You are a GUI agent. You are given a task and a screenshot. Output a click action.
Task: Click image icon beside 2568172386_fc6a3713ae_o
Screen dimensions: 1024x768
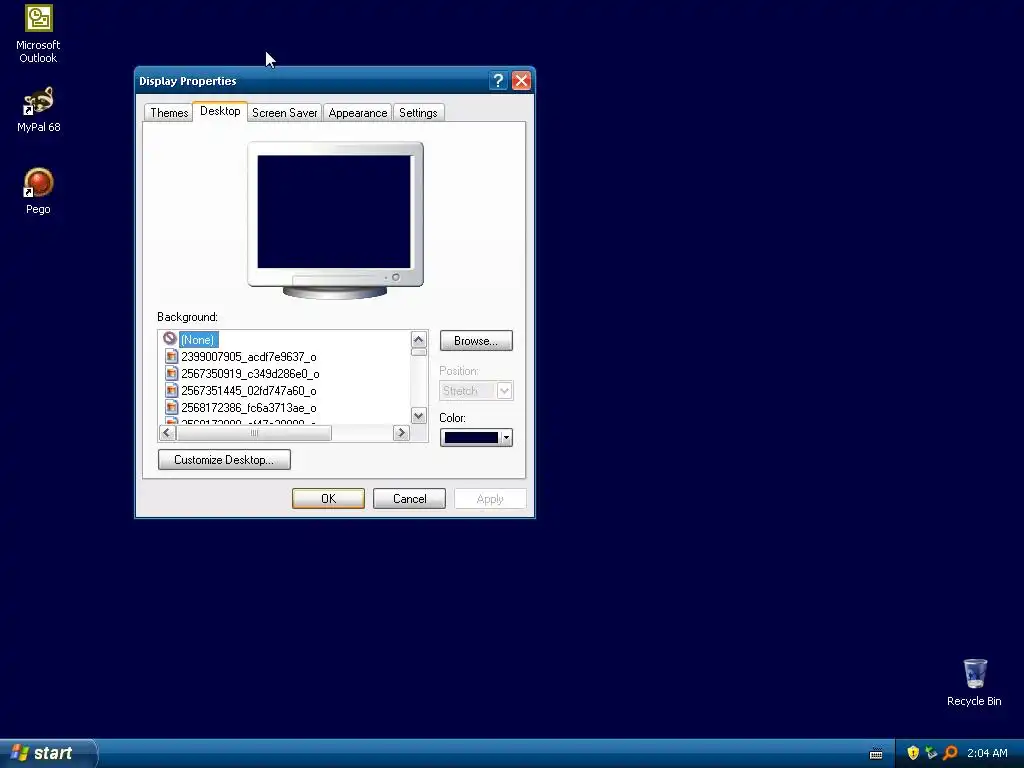pos(171,407)
